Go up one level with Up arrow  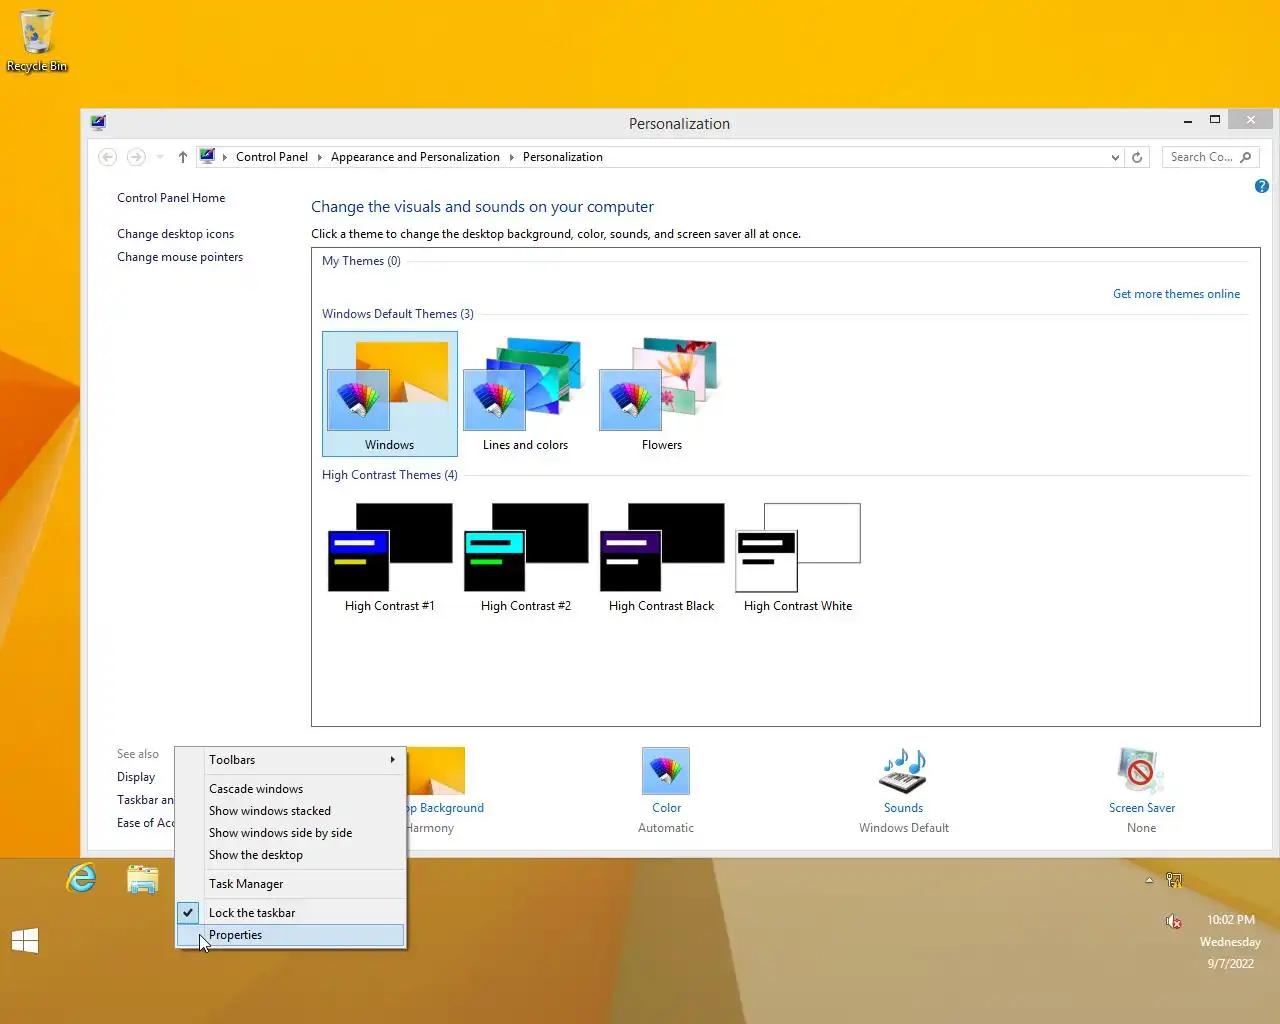coord(183,157)
